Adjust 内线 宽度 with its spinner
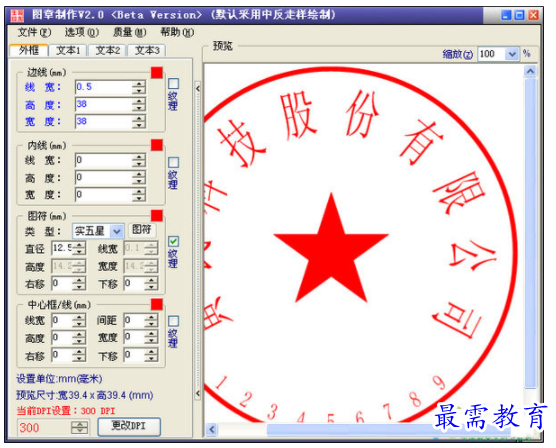This screenshot has height=448, width=556. (x=139, y=195)
